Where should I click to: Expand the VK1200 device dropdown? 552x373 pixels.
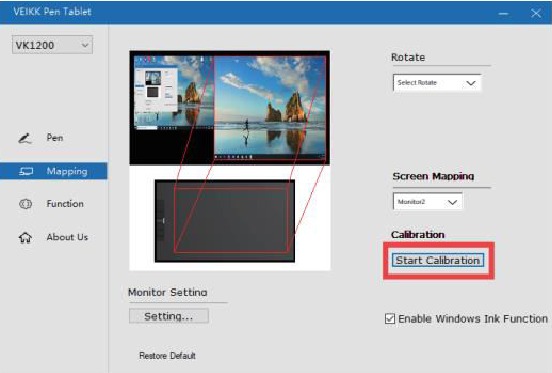coord(52,45)
